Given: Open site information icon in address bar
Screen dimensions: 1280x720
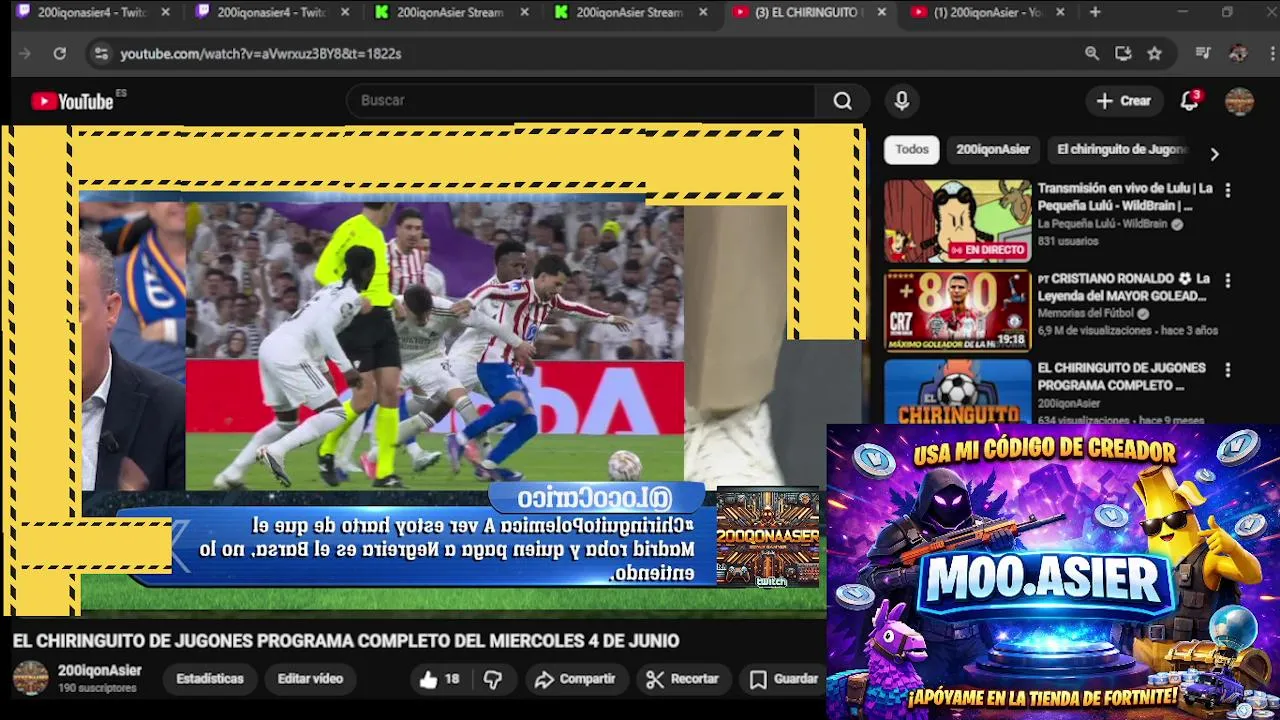Looking at the screenshot, I should click(x=100, y=53).
